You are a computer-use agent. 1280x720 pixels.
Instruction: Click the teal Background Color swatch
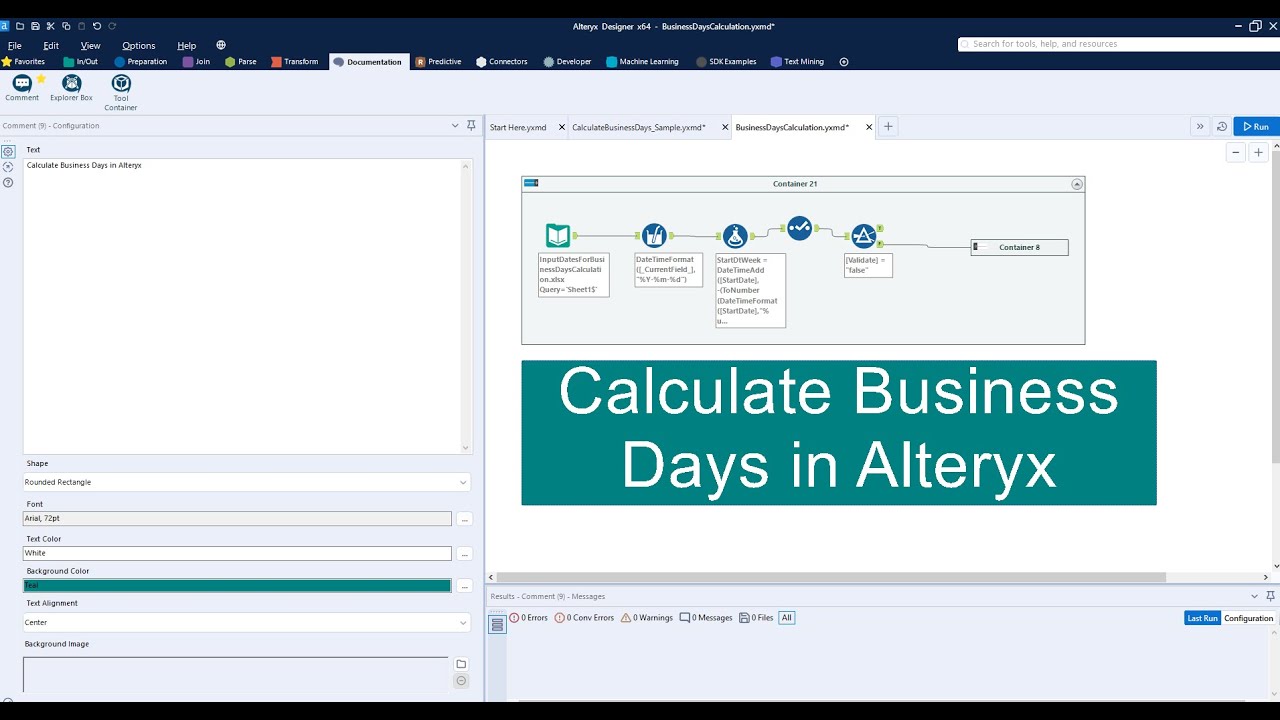click(237, 586)
